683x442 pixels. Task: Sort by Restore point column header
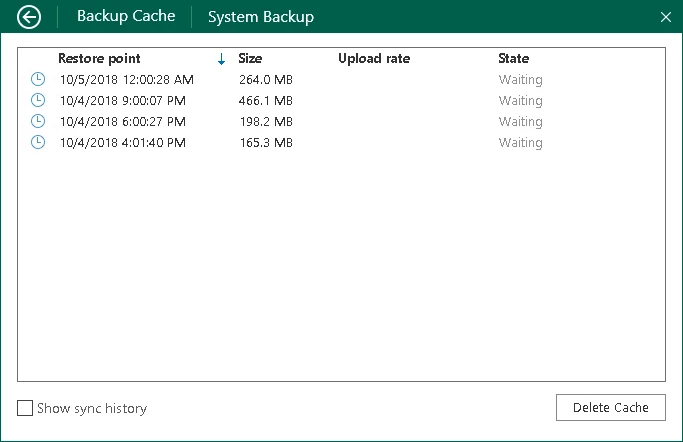point(99,59)
